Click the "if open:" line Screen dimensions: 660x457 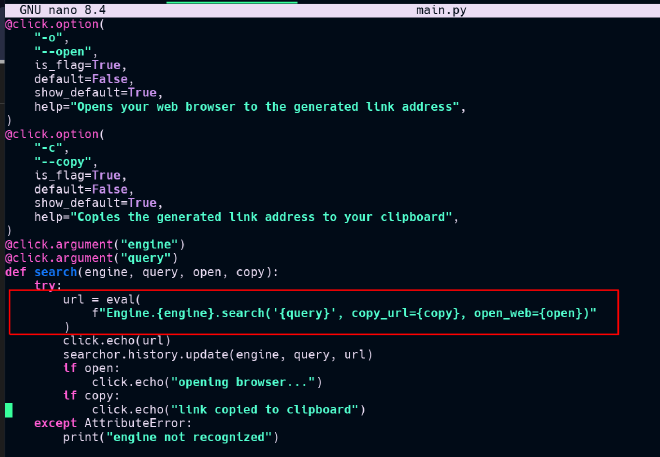tap(91, 368)
